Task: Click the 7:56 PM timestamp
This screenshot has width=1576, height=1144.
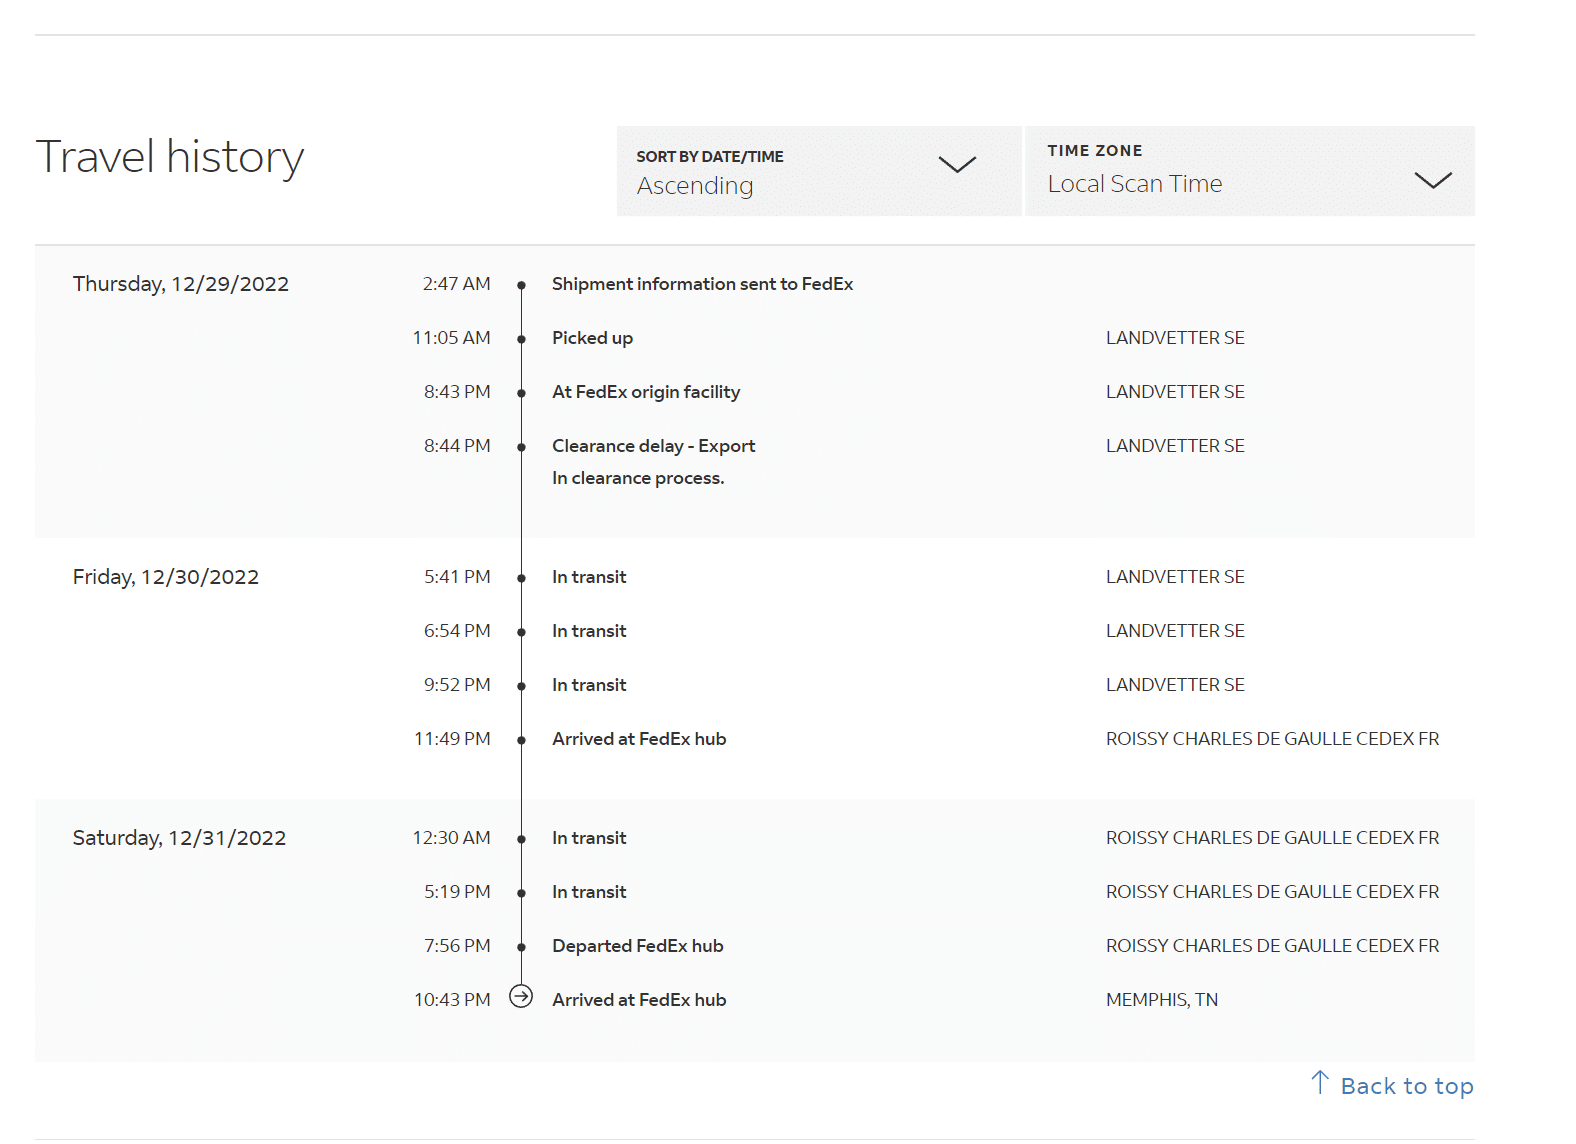Action: 457,946
